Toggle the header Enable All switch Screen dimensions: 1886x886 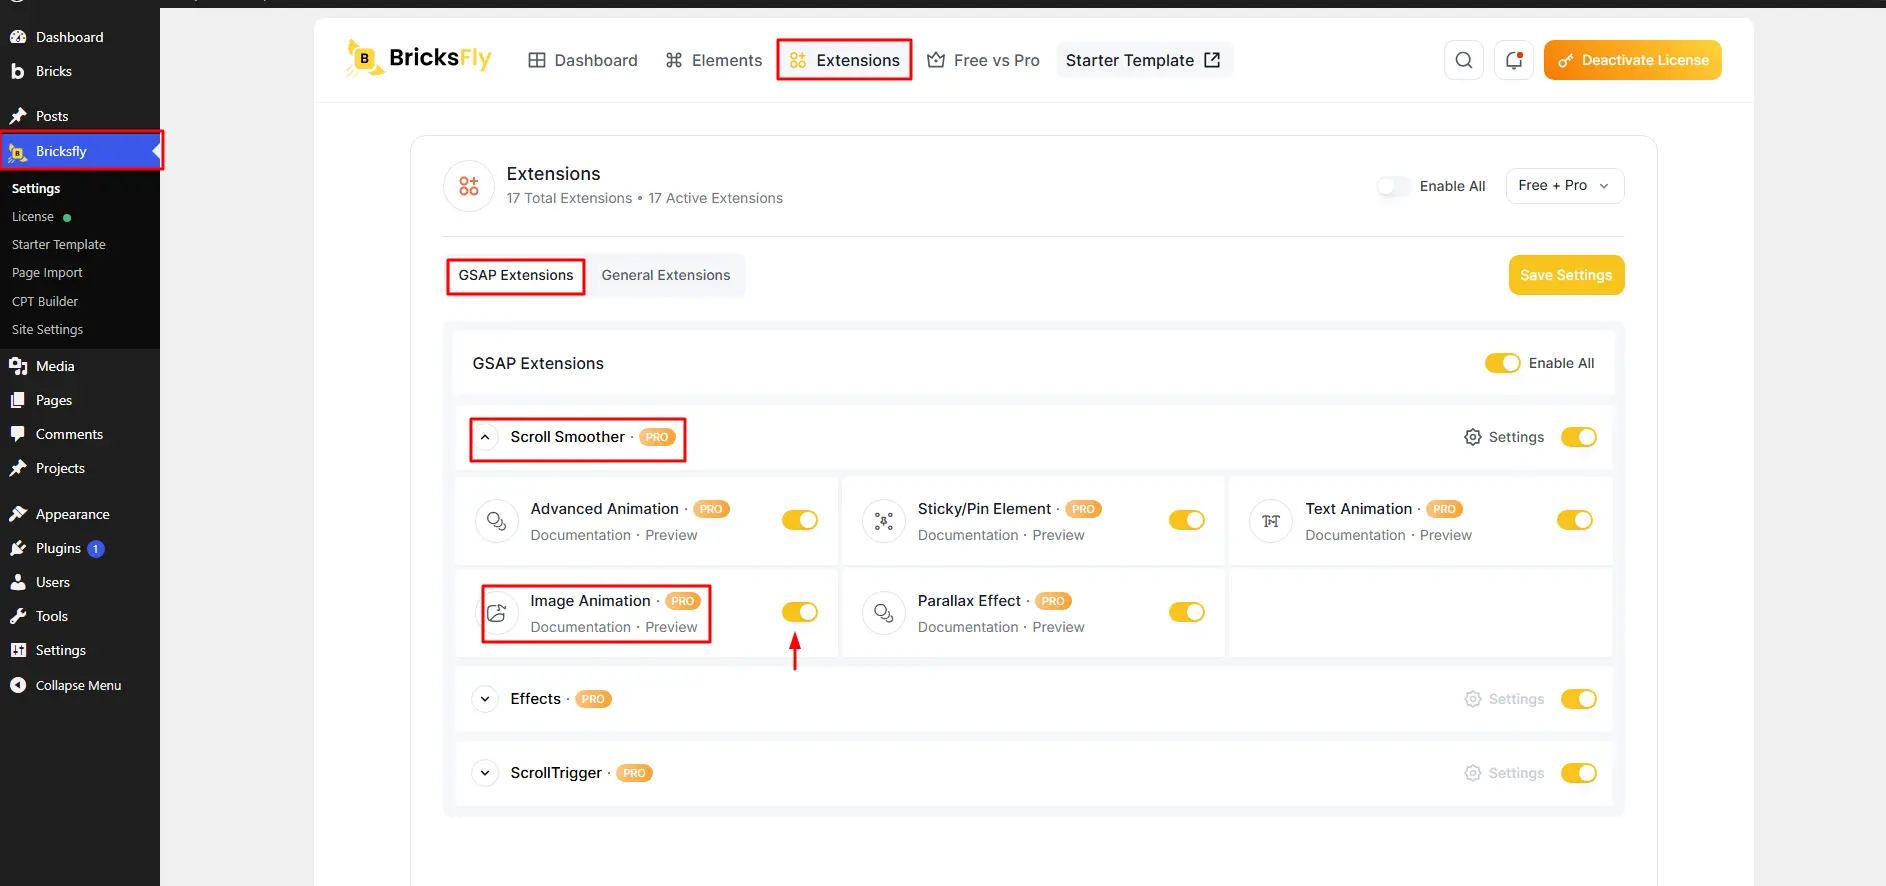coord(1393,186)
